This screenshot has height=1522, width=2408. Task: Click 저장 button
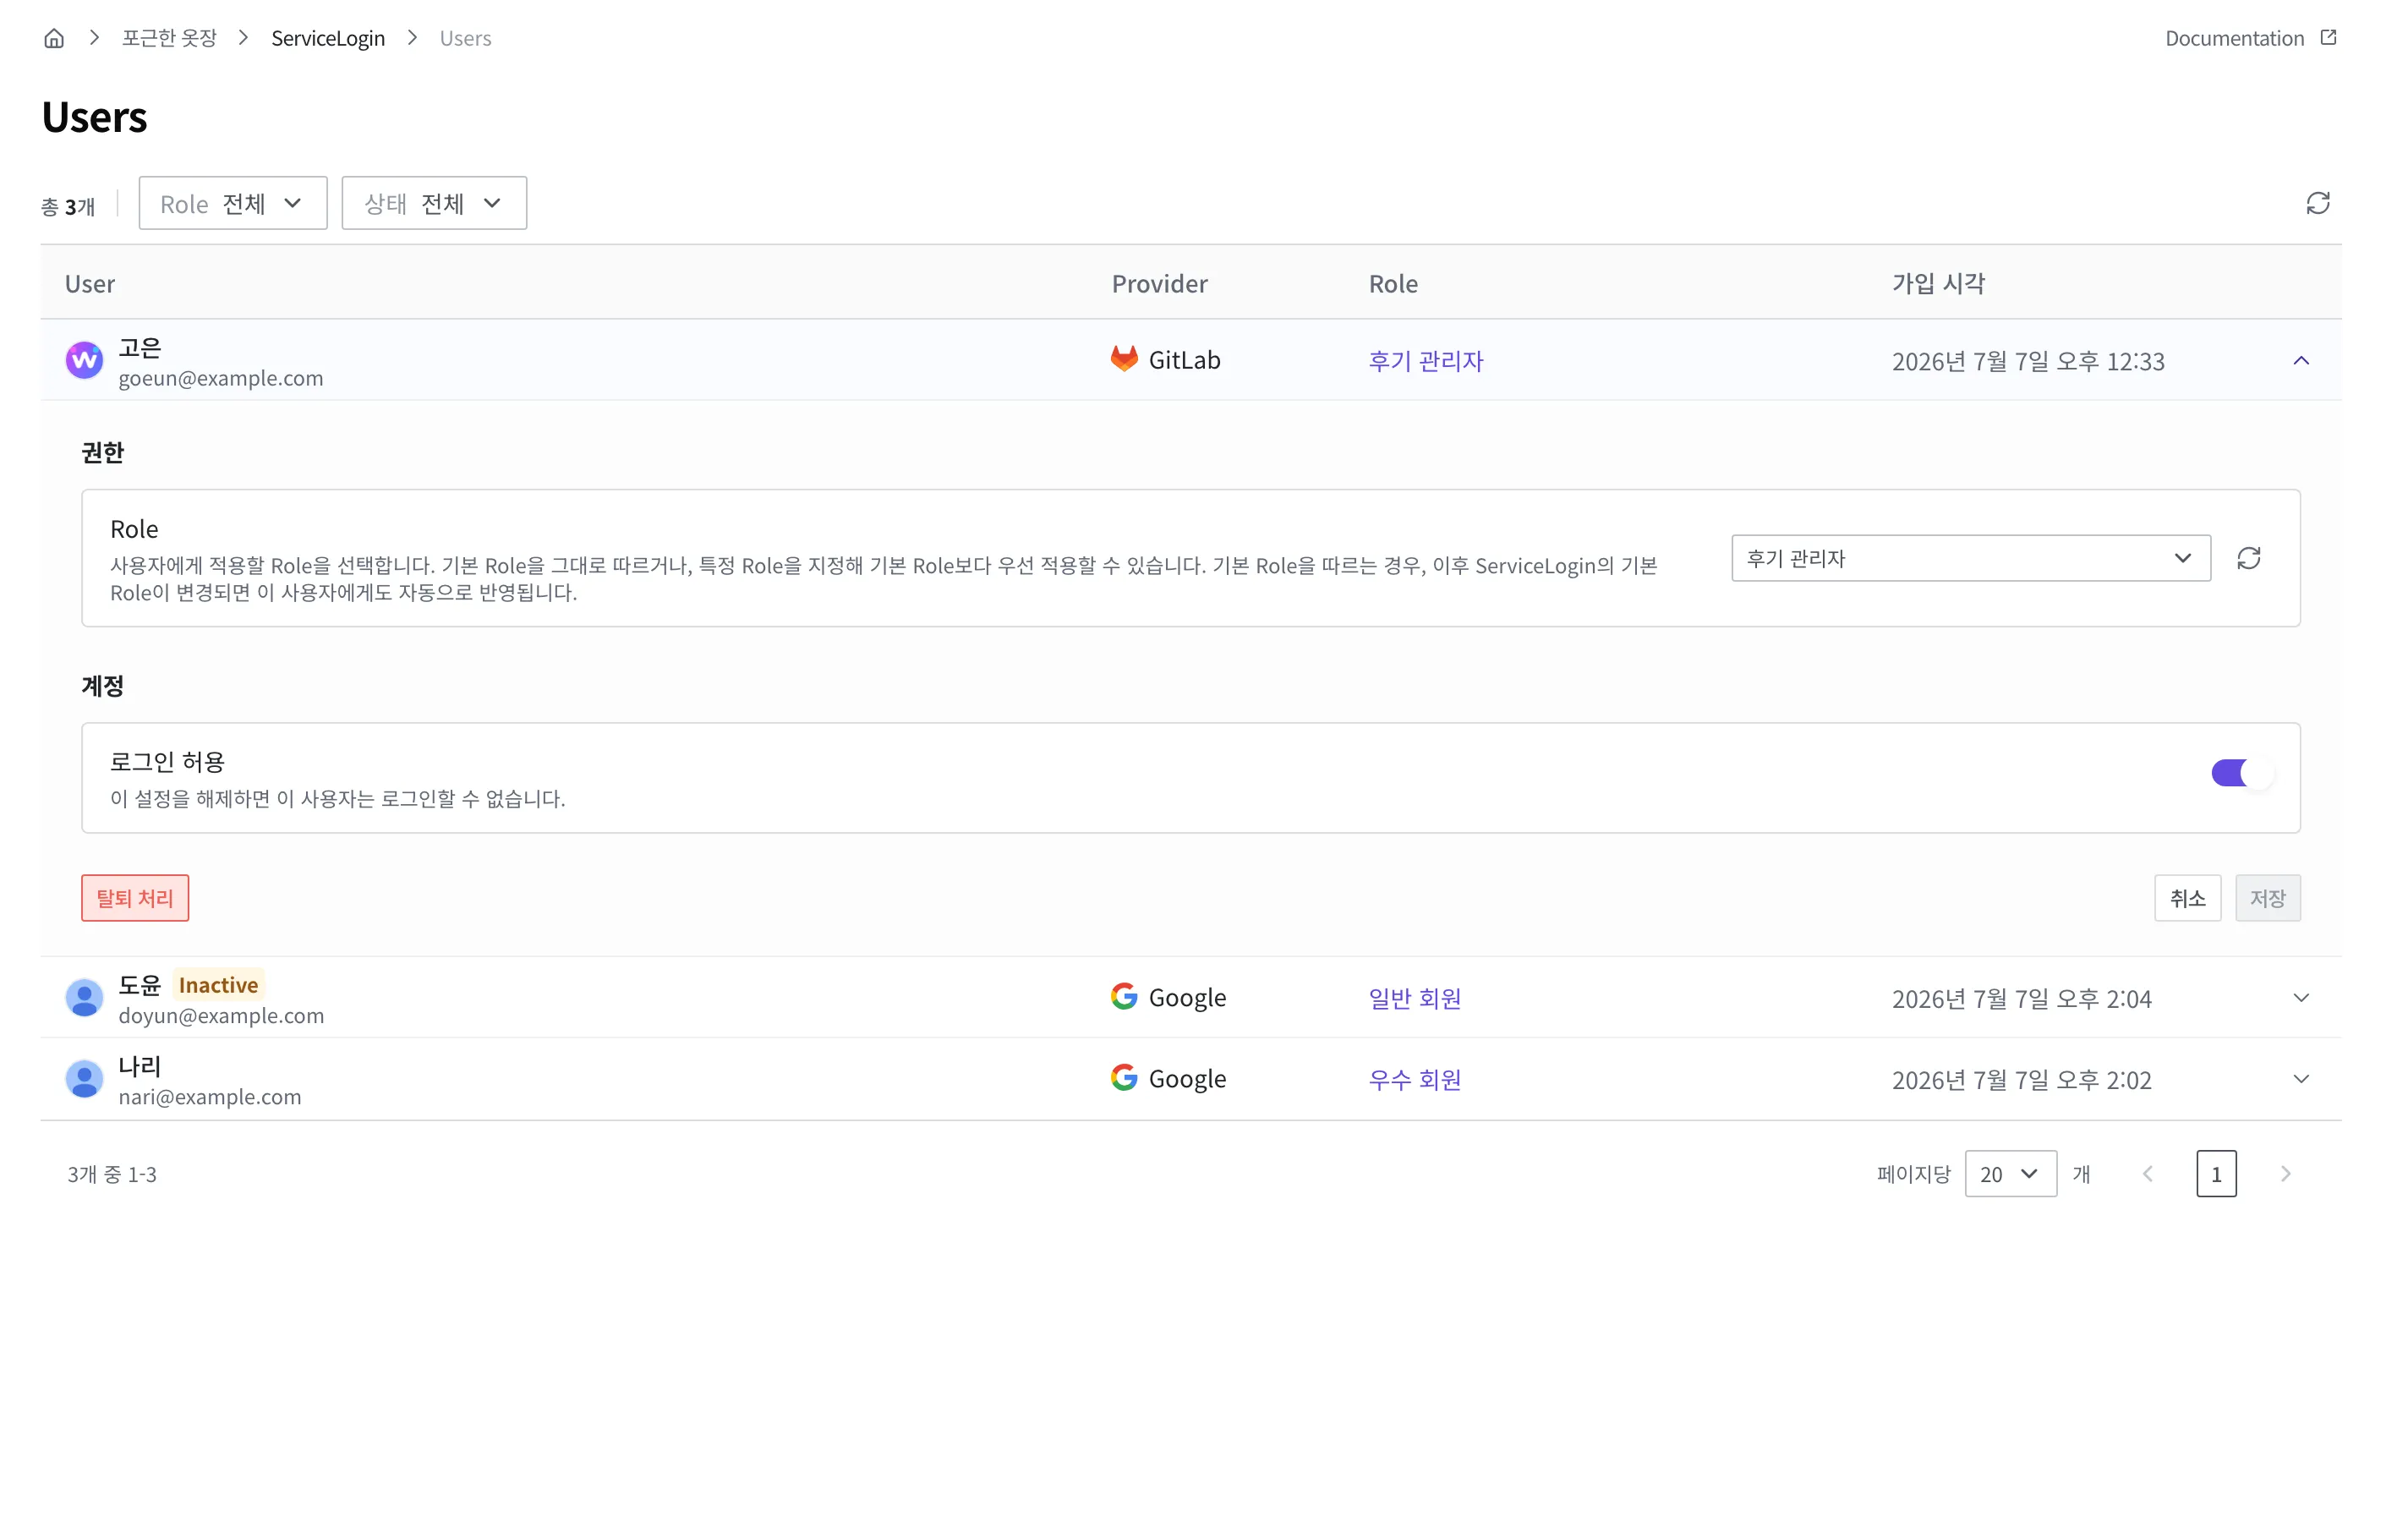[x=2267, y=898]
